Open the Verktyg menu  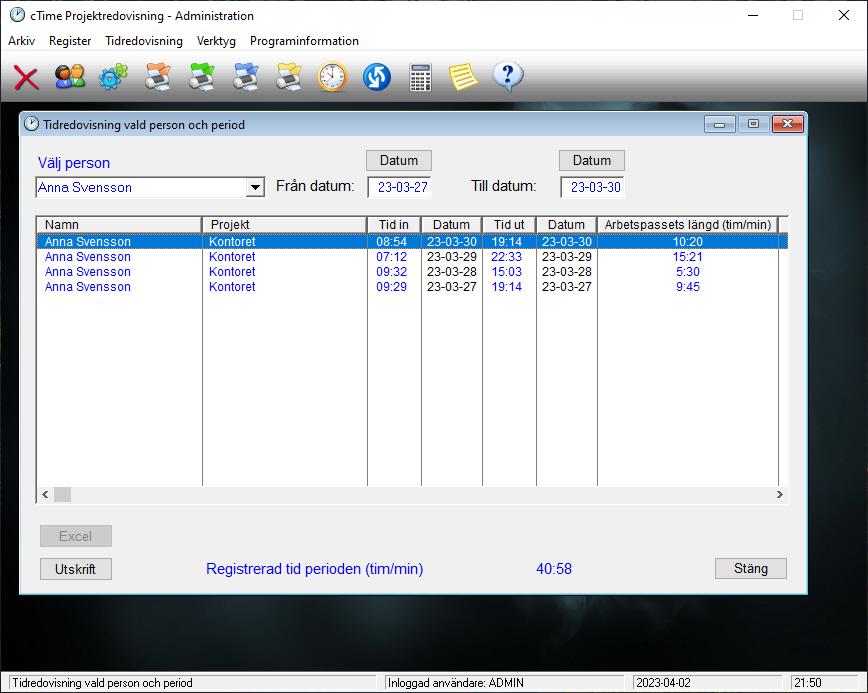216,41
